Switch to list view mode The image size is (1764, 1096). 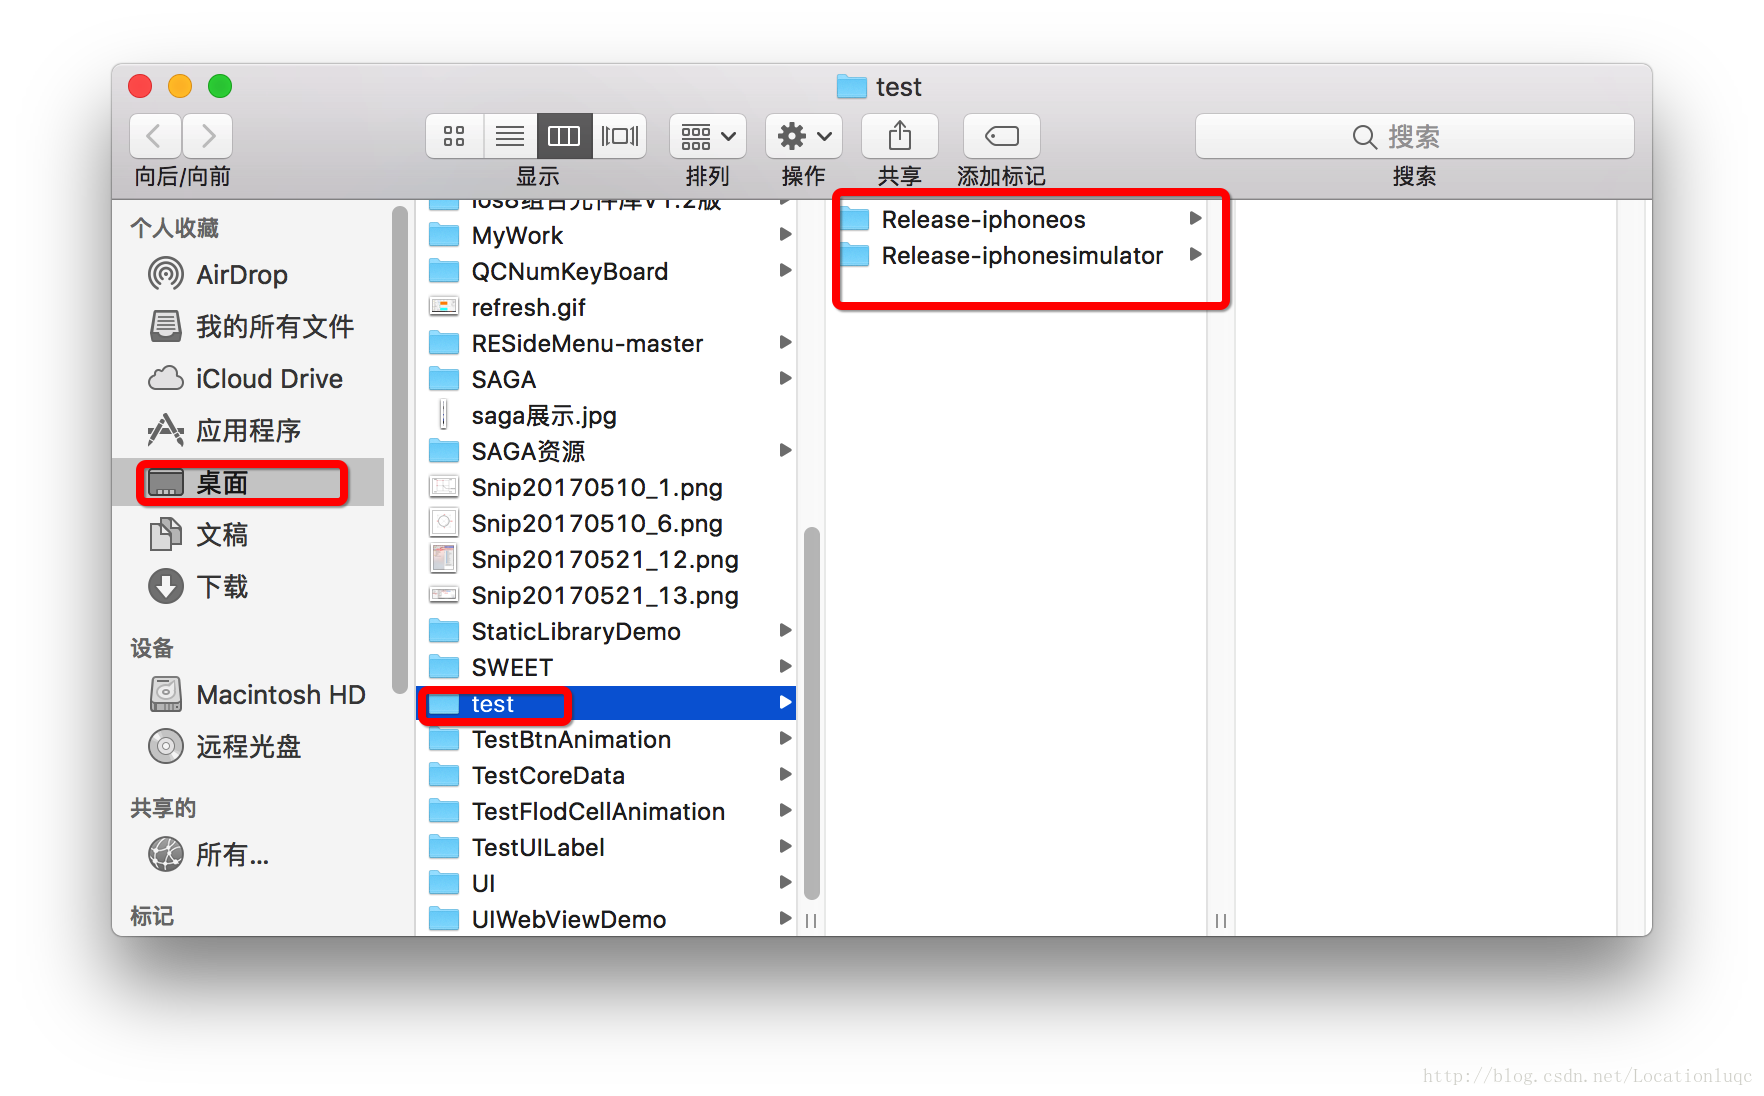(x=510, y=136)
